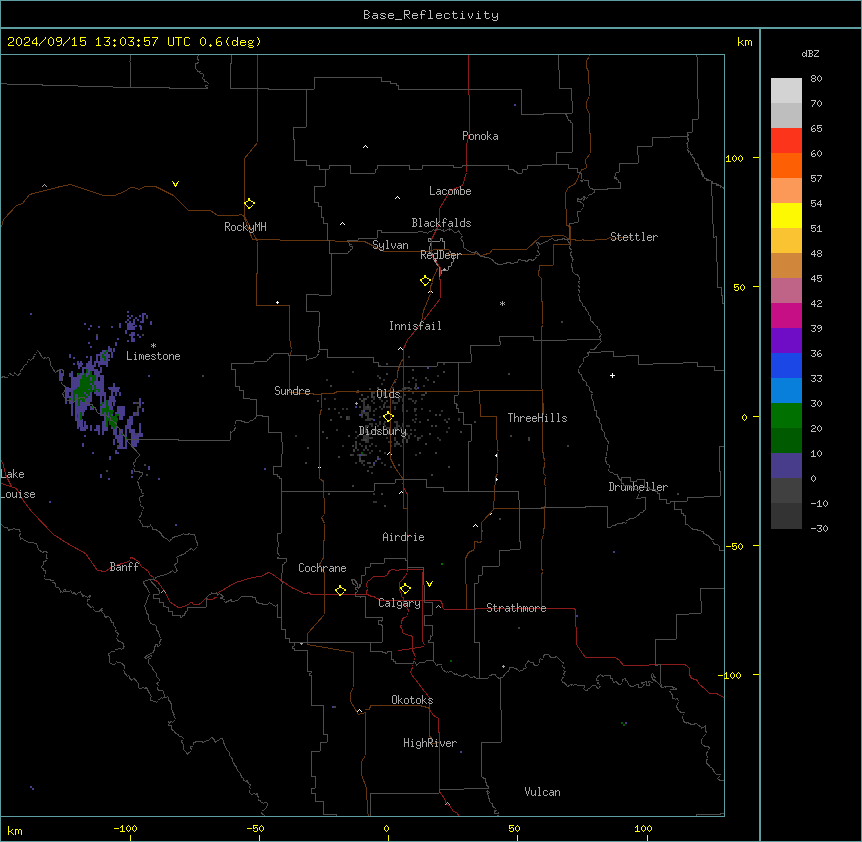Click the Stettler town label
862x842 pixels.
pos(634,237)
